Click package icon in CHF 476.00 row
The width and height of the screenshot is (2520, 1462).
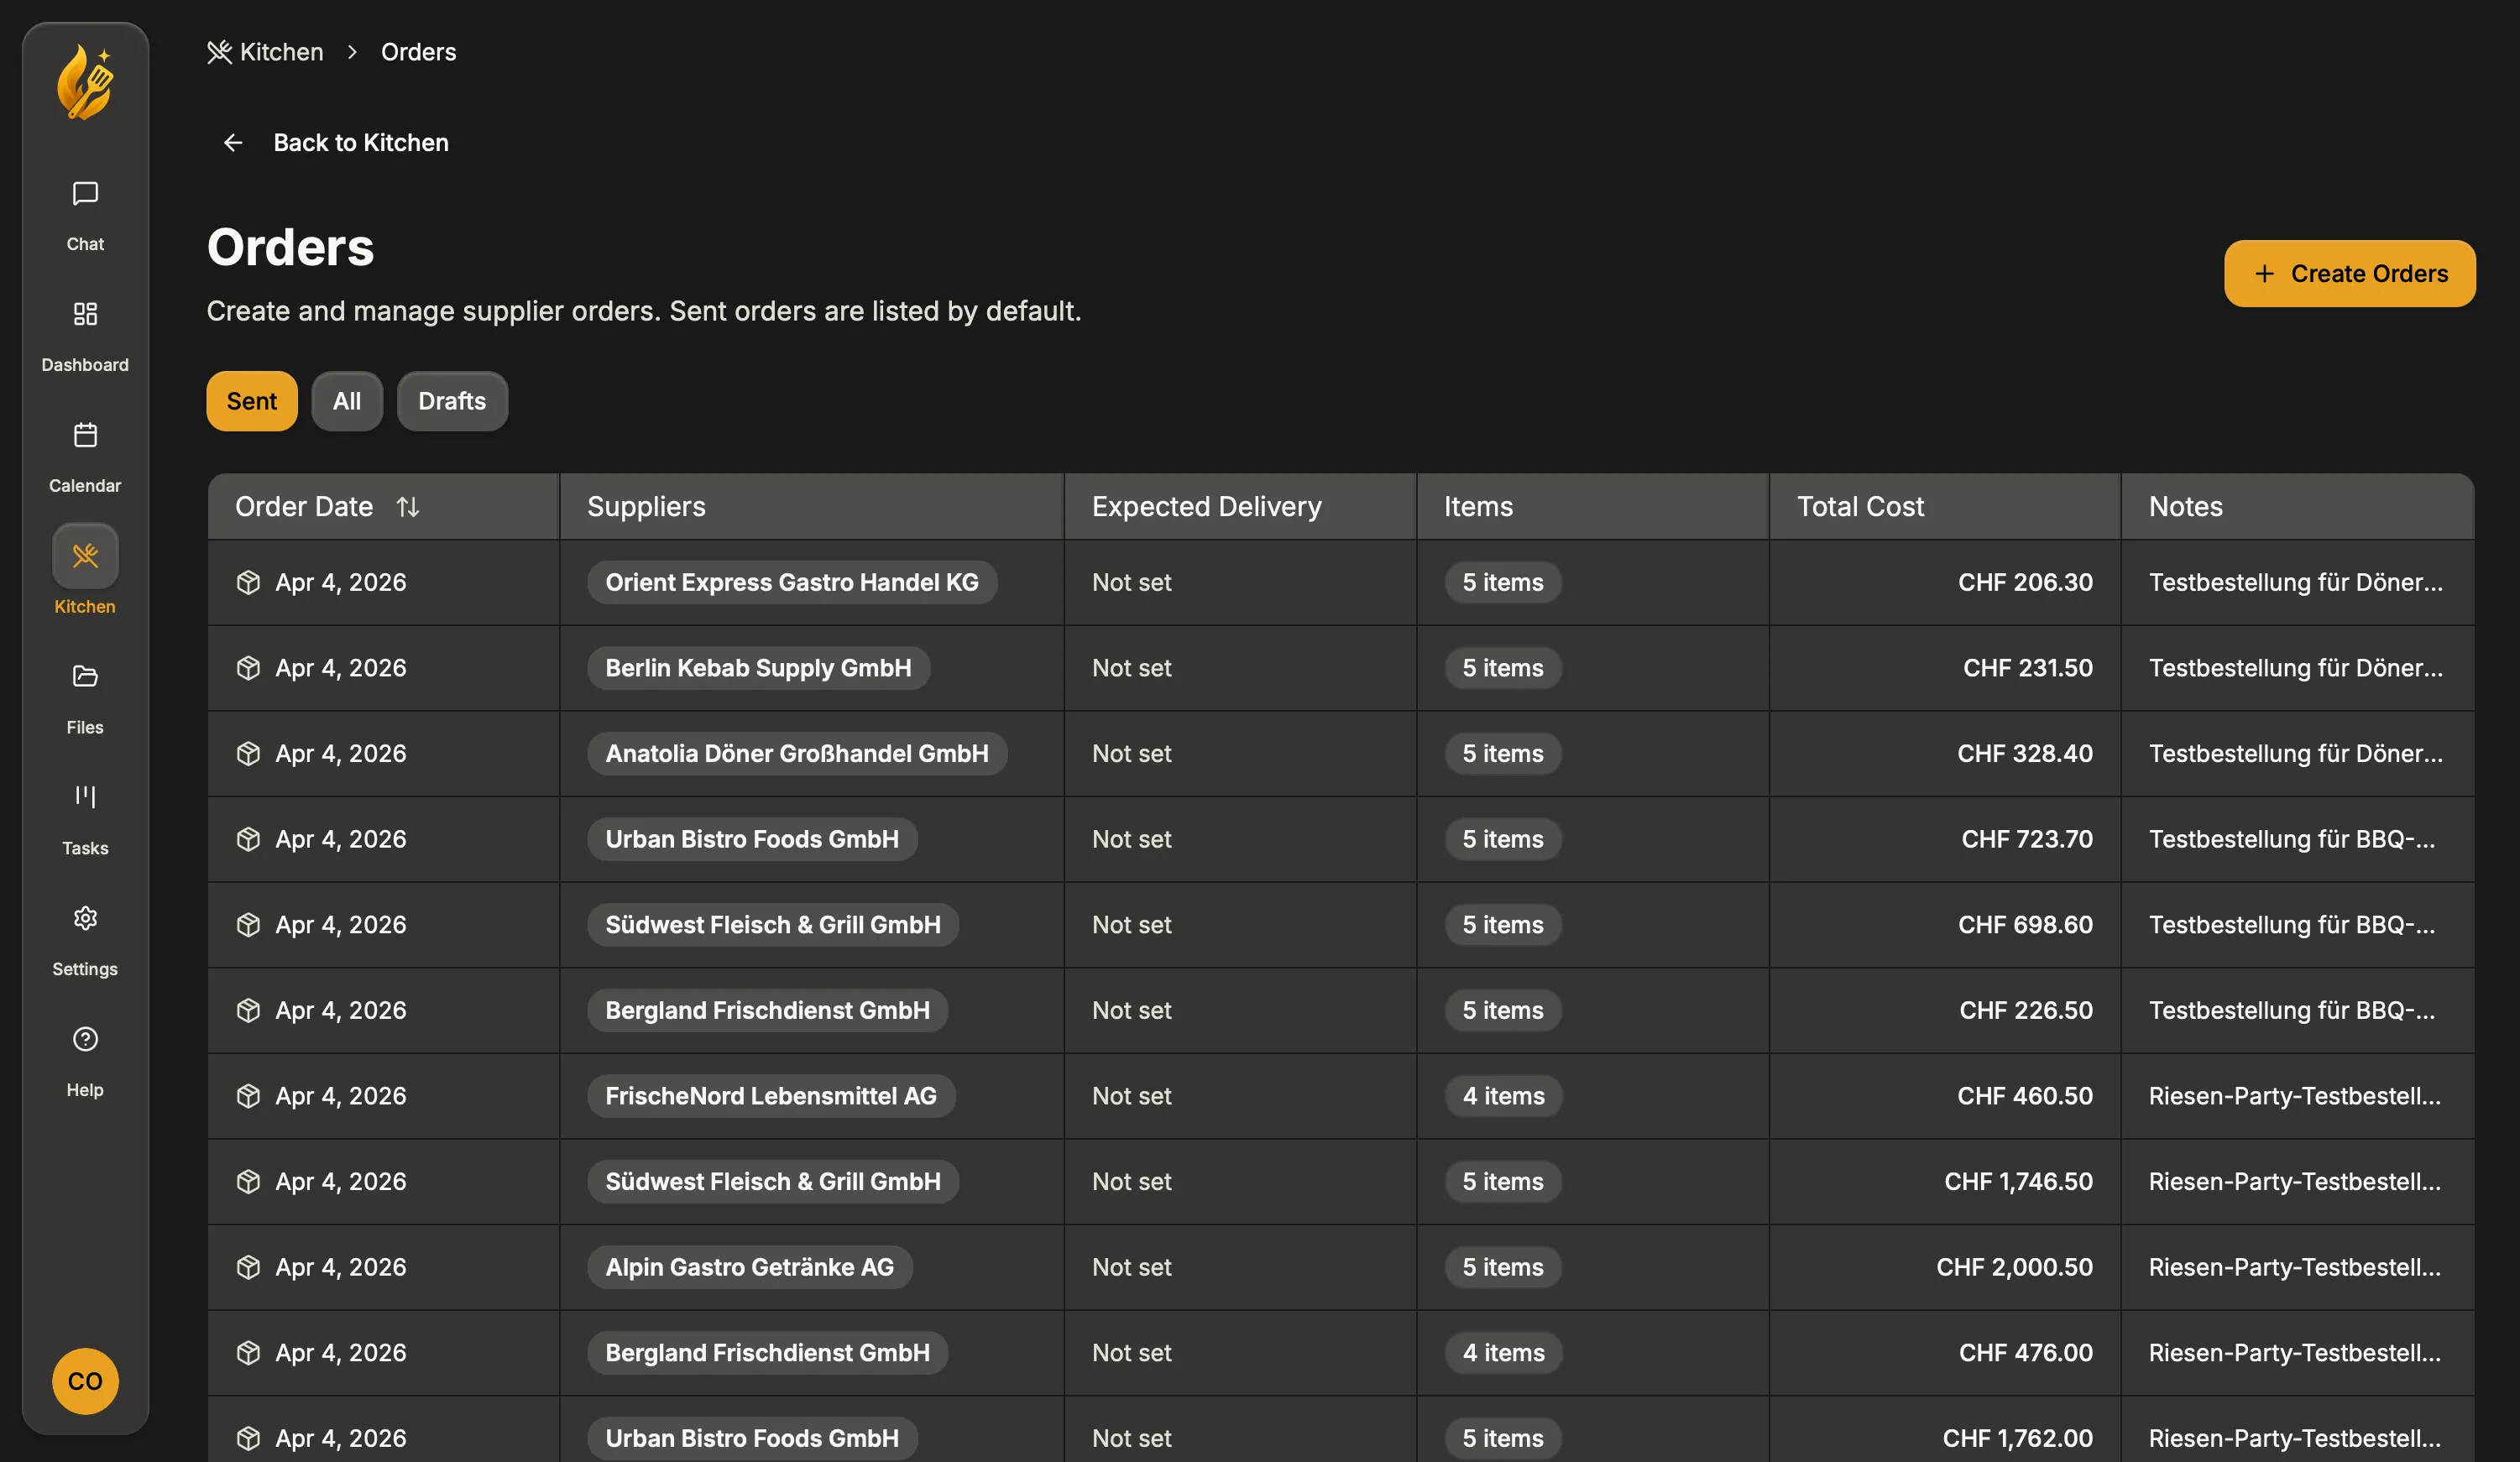click(248, 1353)
